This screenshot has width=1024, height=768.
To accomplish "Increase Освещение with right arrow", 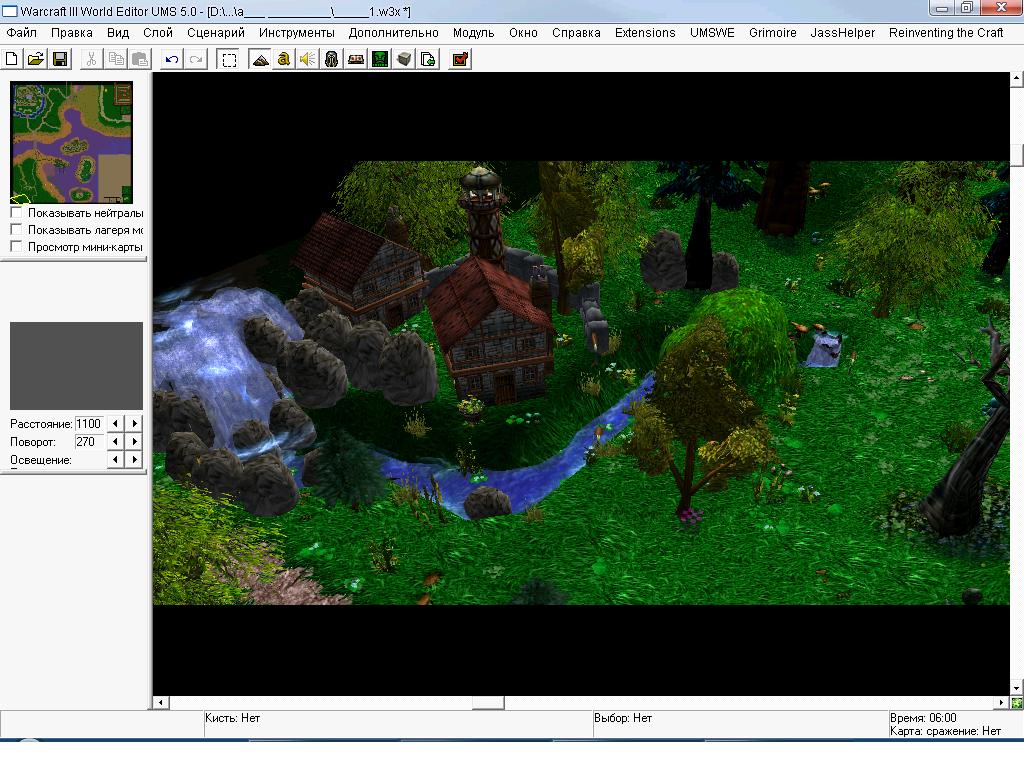I will (x=134, y=459).
